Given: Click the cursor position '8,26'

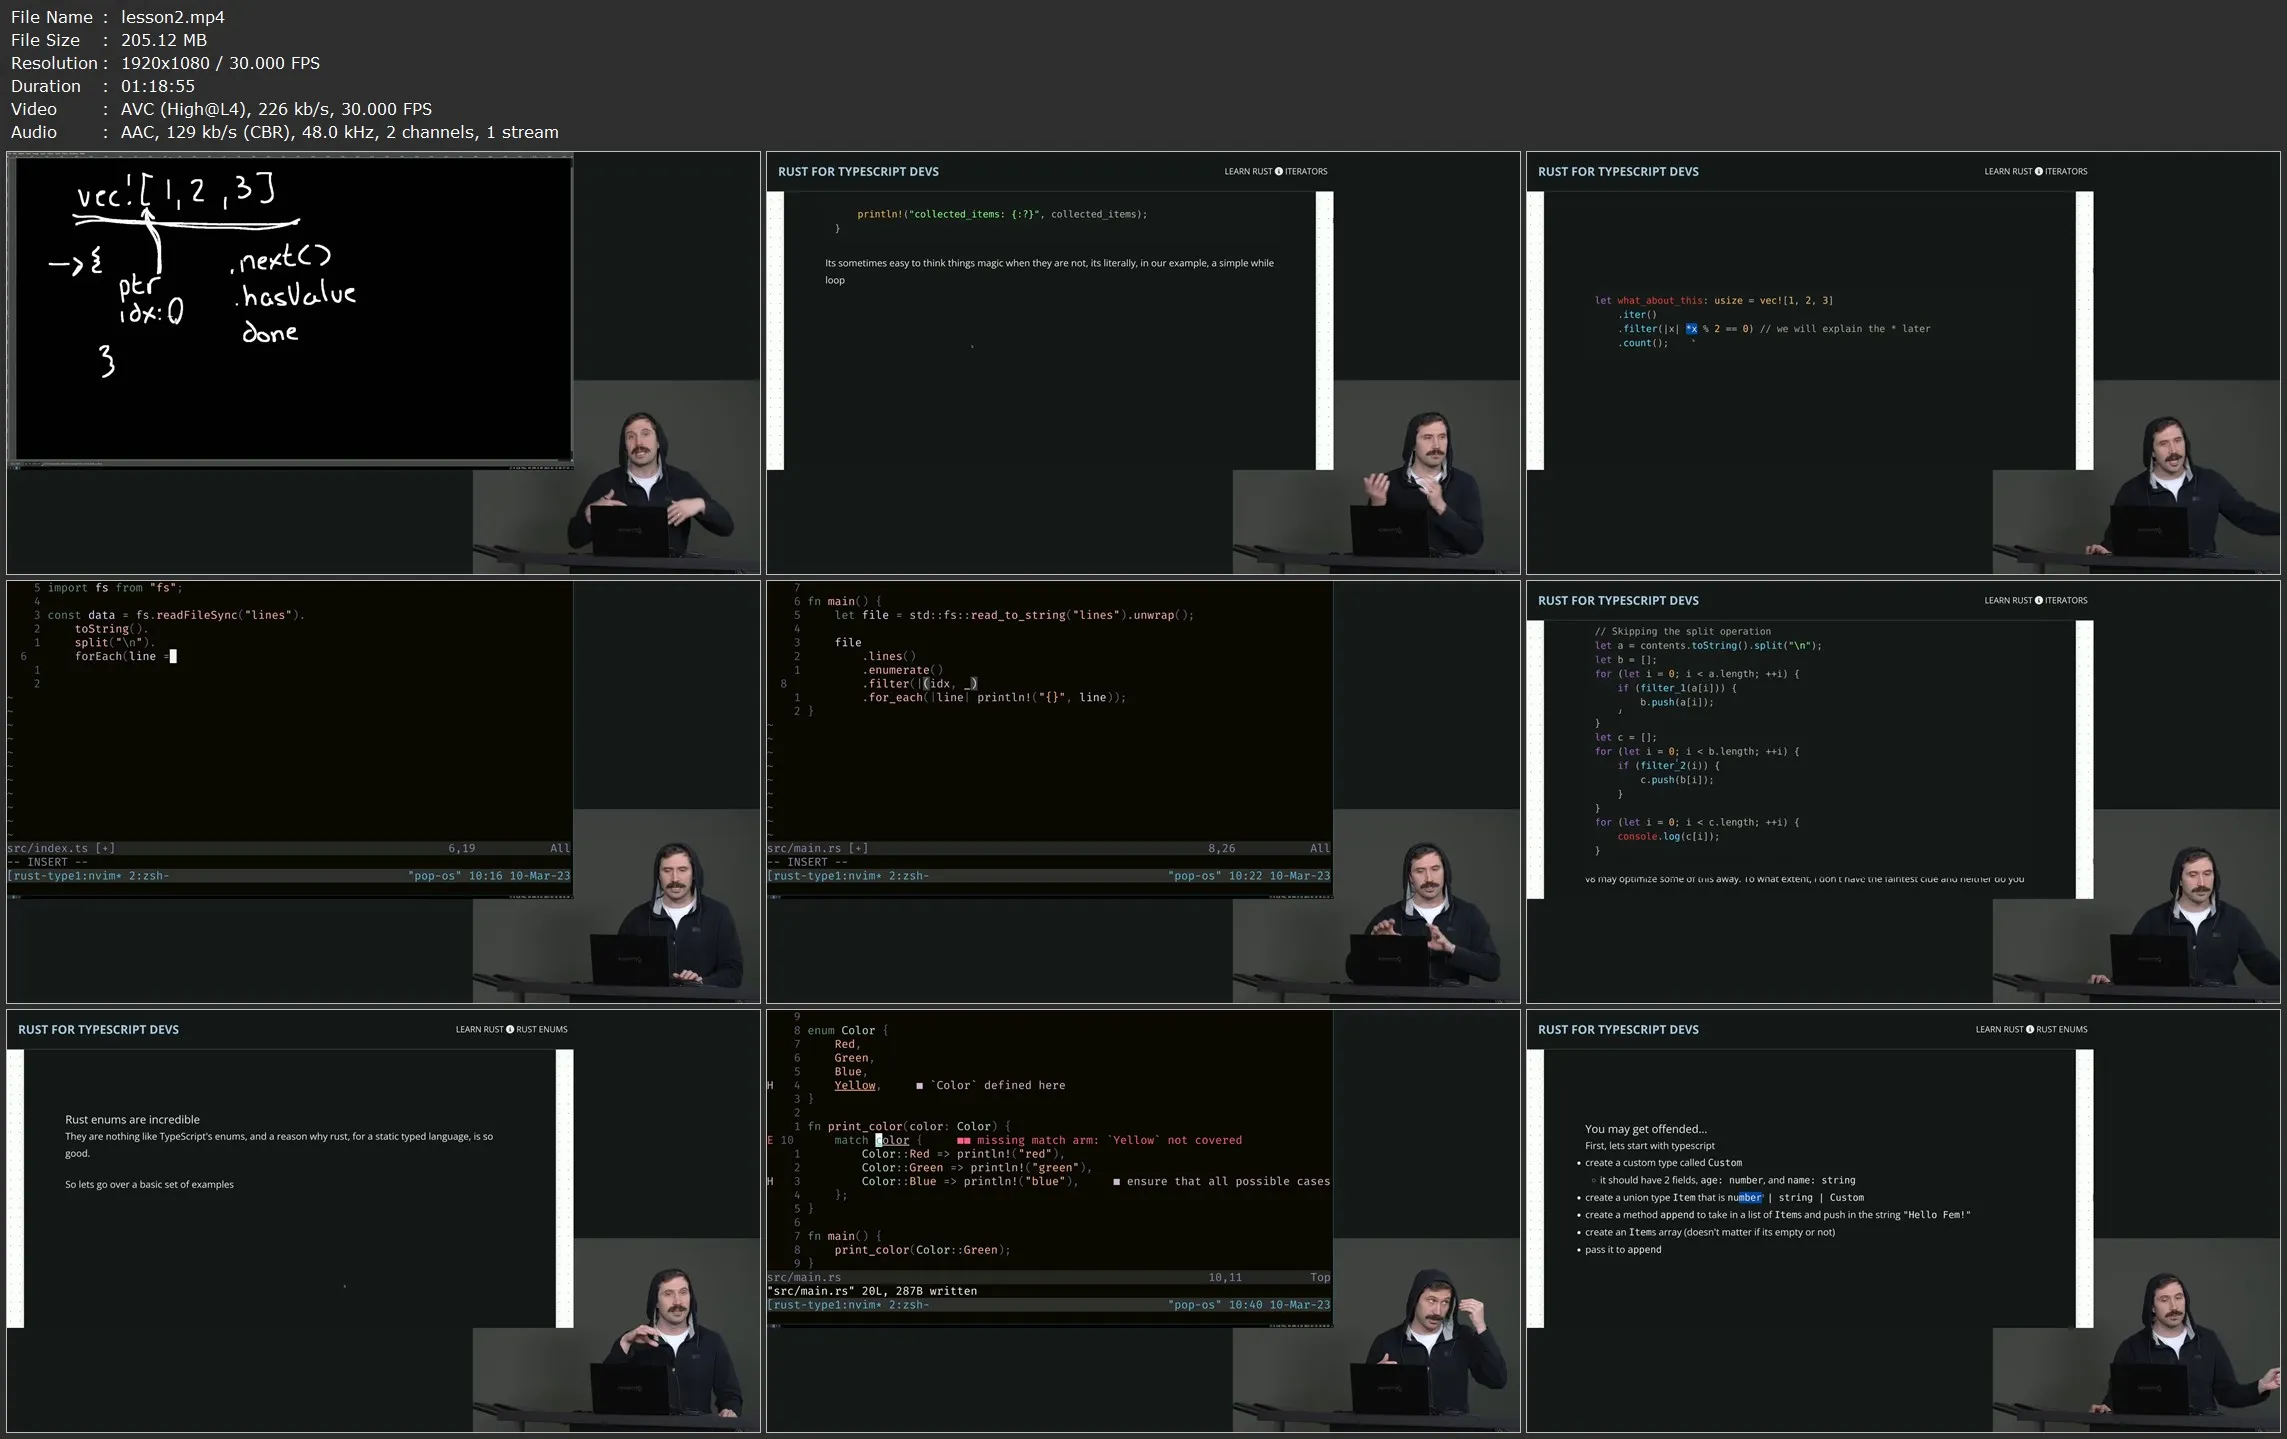Looking at the screenshot, I should [1222, 848].
